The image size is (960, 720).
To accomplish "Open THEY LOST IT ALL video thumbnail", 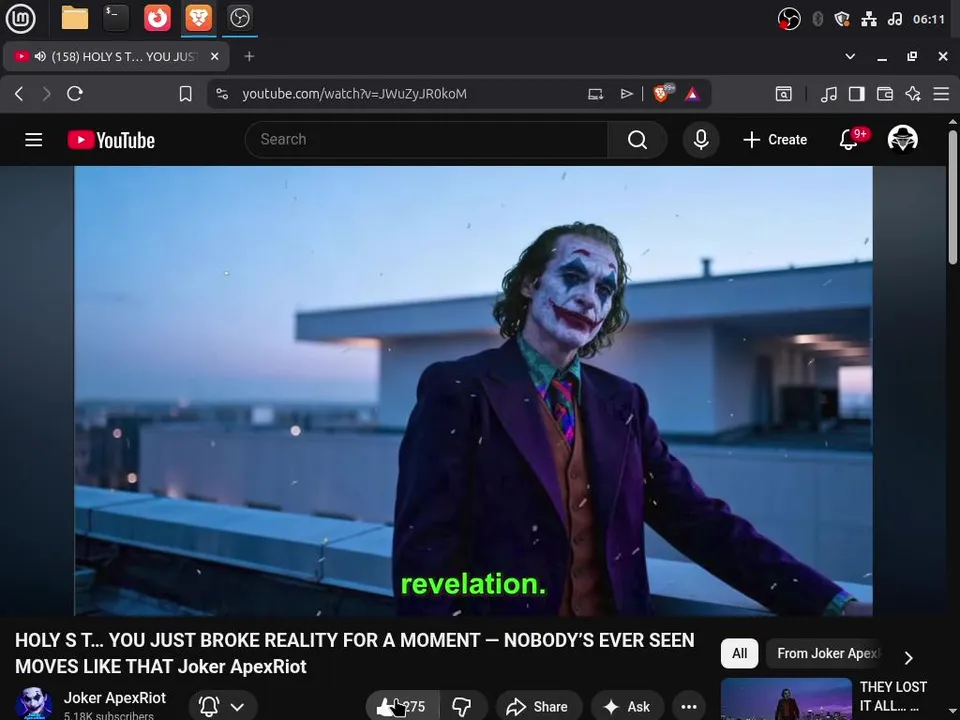I will coord(786,699).
